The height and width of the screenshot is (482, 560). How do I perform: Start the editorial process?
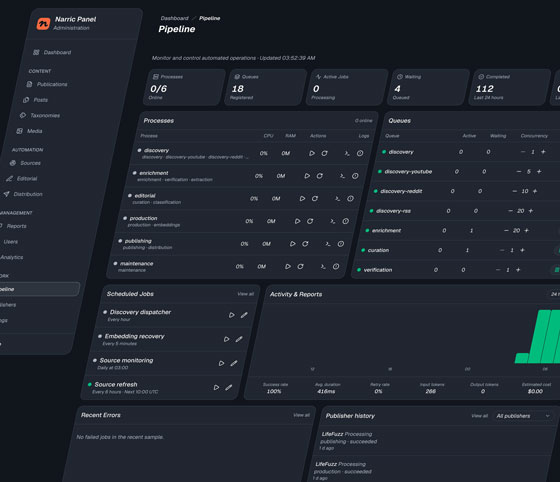click(x=302, y=199)
